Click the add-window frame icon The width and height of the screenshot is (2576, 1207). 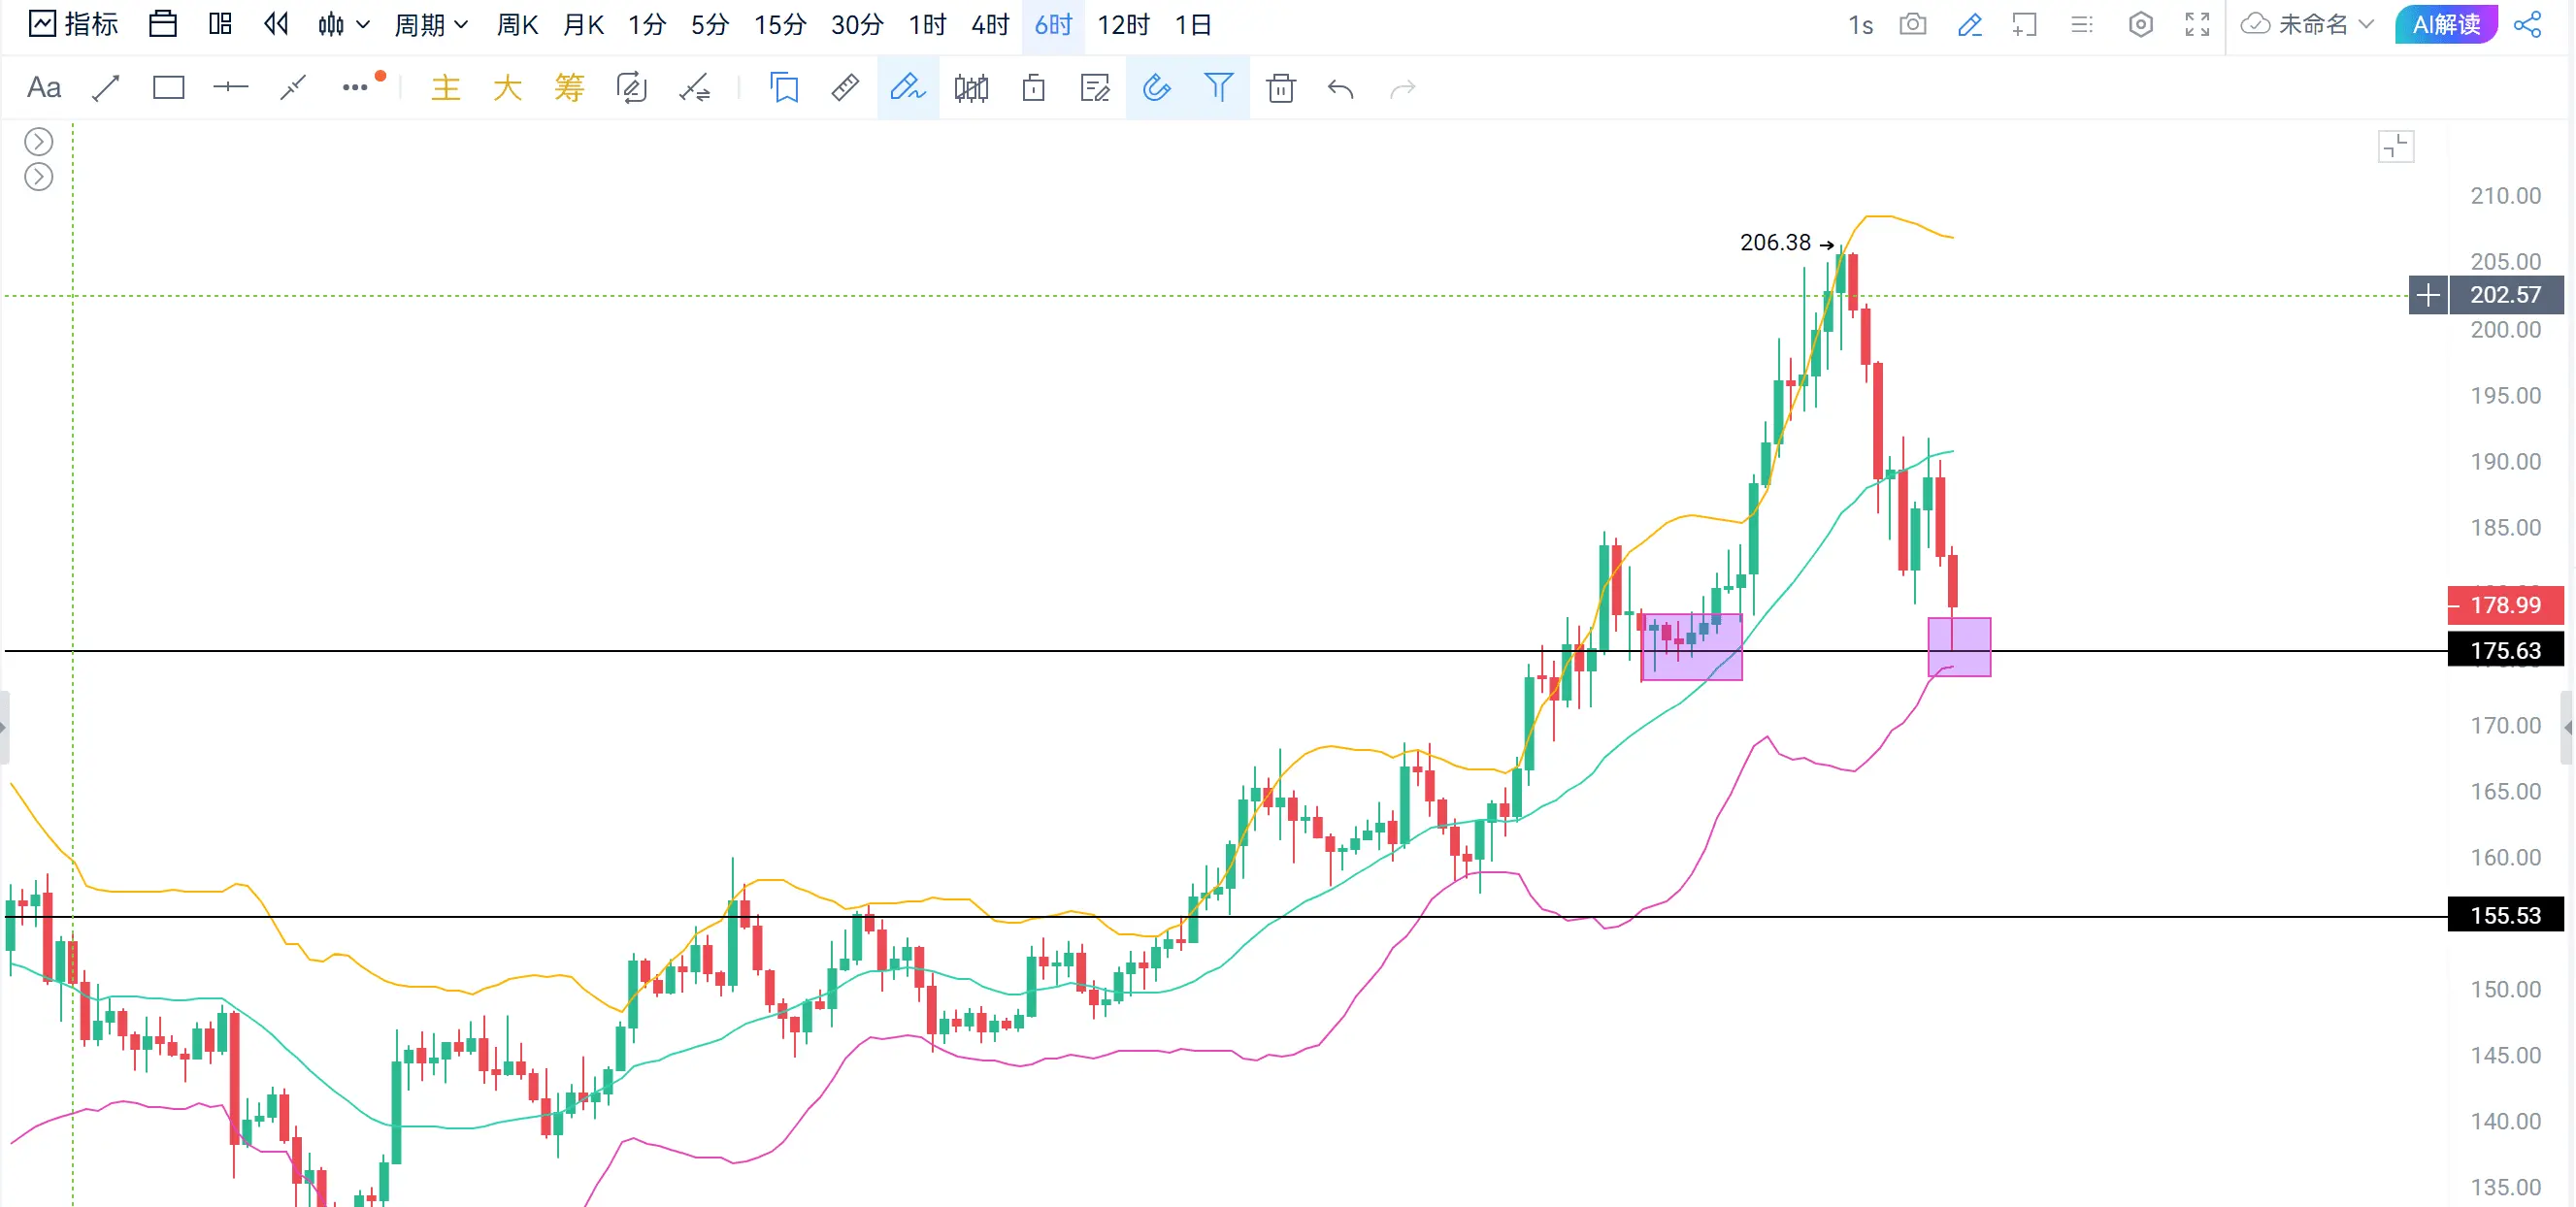2025,24
